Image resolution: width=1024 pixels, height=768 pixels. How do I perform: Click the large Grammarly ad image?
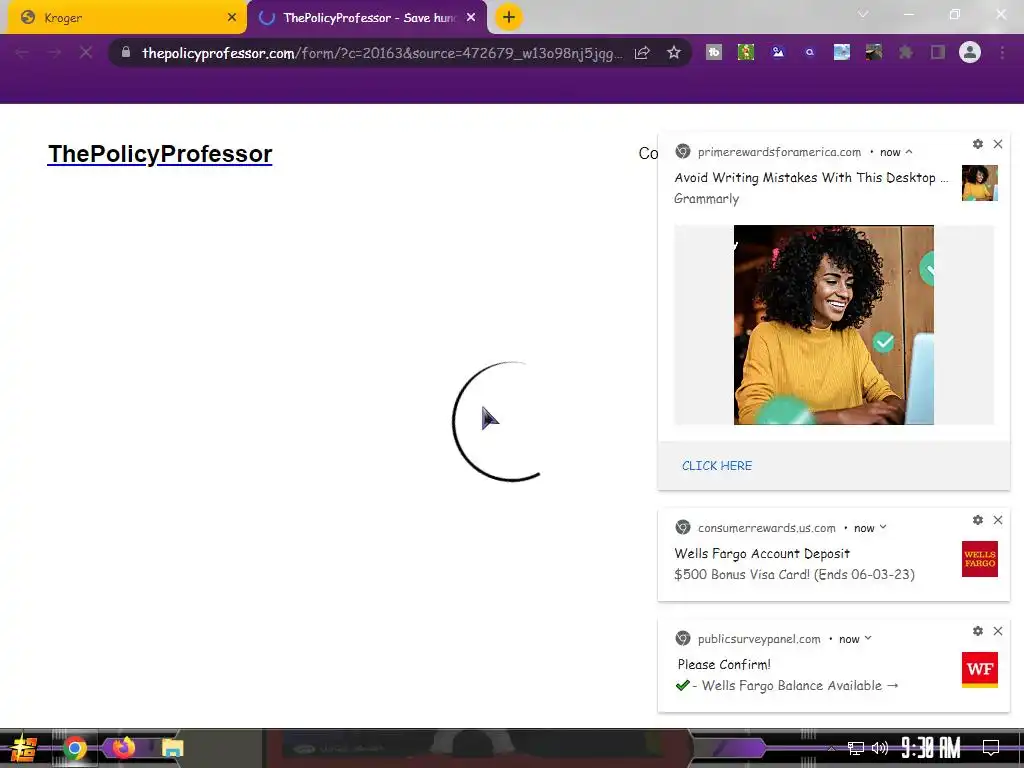pos(834,325)
